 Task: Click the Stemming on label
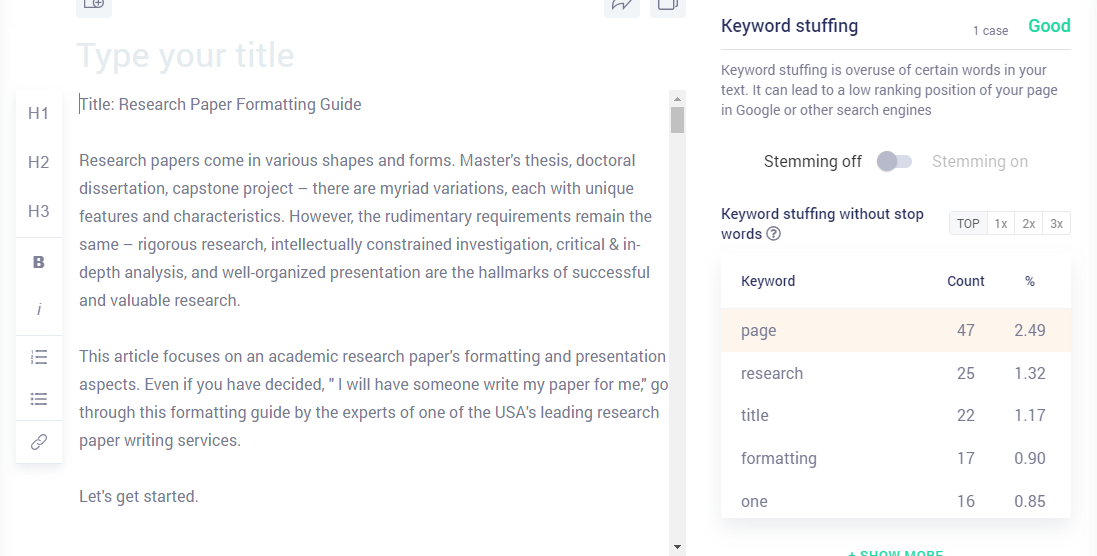(x=979, y=162)
